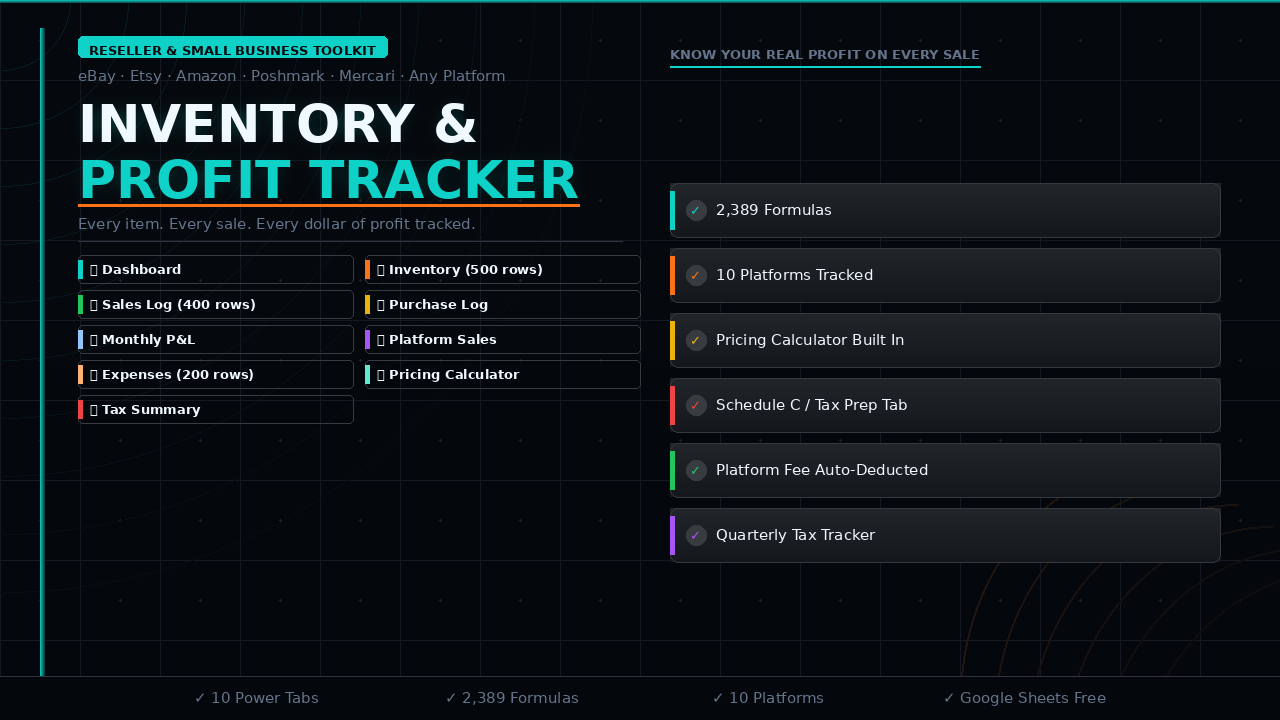The image size is (1280, 720).
Task: Select the Inventory (500 rows) tab chip
Action: coord(503,269)
